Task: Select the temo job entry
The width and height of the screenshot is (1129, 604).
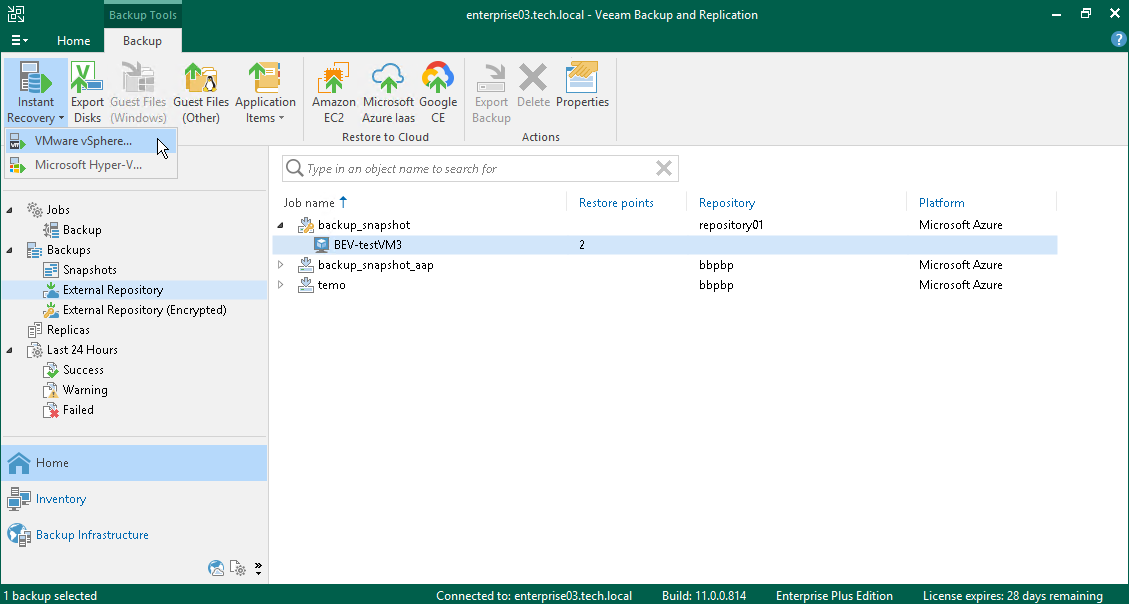Action: click(331, 285)
